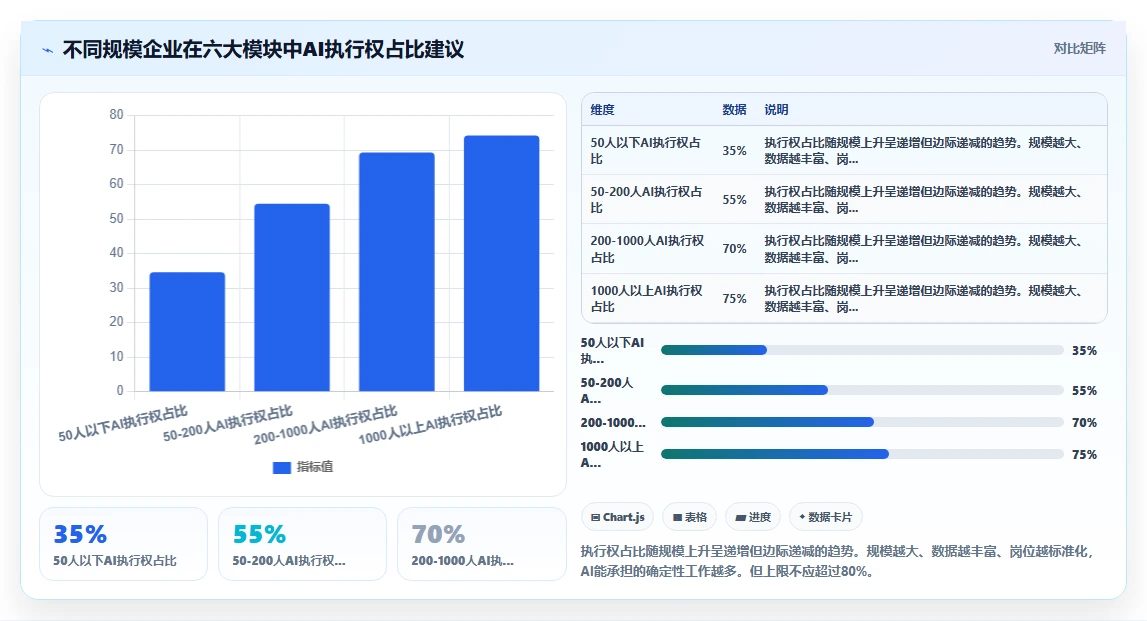Select the 70% data card
Image resolution: width=1147 pixels, height=621 pixels.
pyautogui.click(x=481, y=544)
